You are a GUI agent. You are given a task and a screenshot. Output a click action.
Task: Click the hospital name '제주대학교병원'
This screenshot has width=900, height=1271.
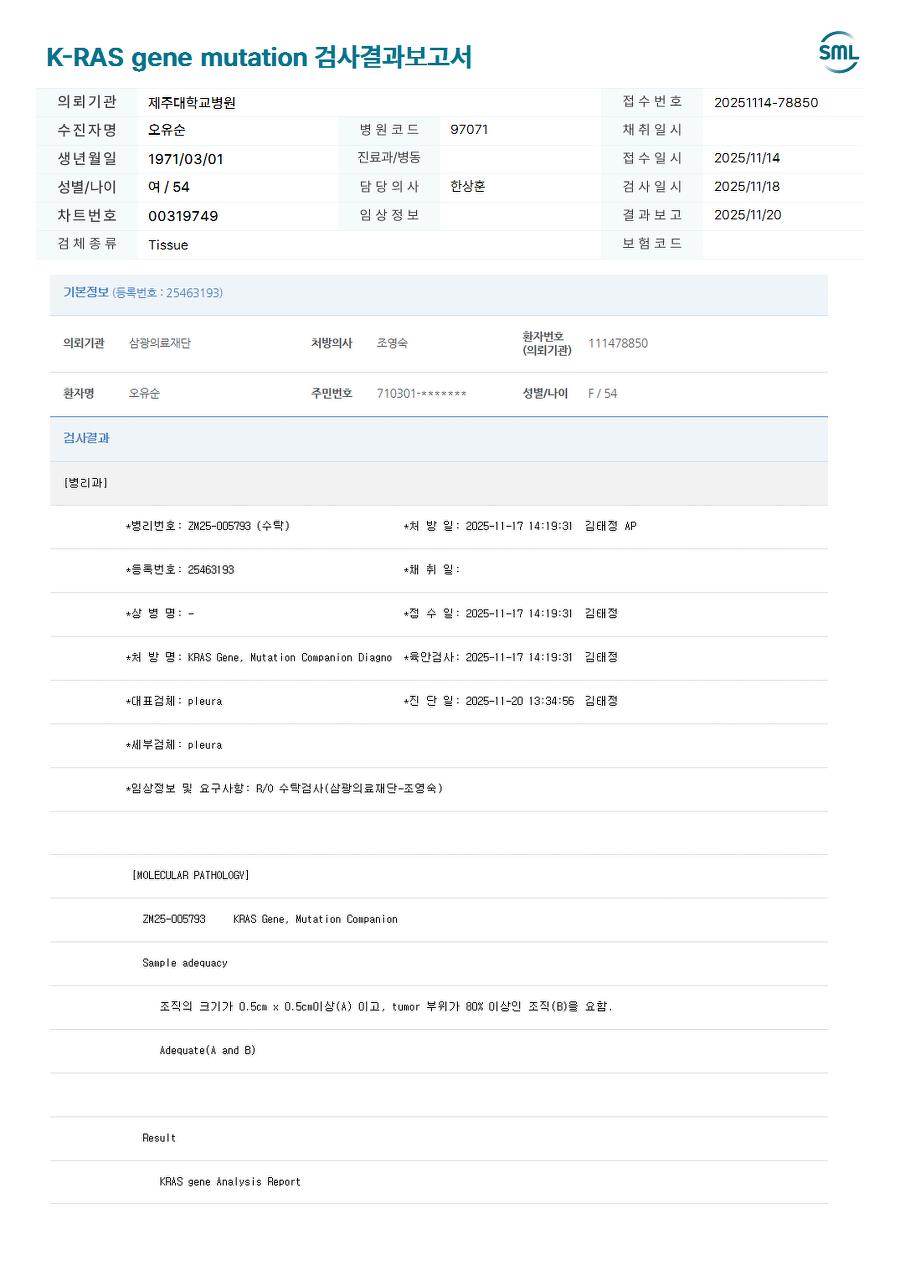[x=192, y=102]
